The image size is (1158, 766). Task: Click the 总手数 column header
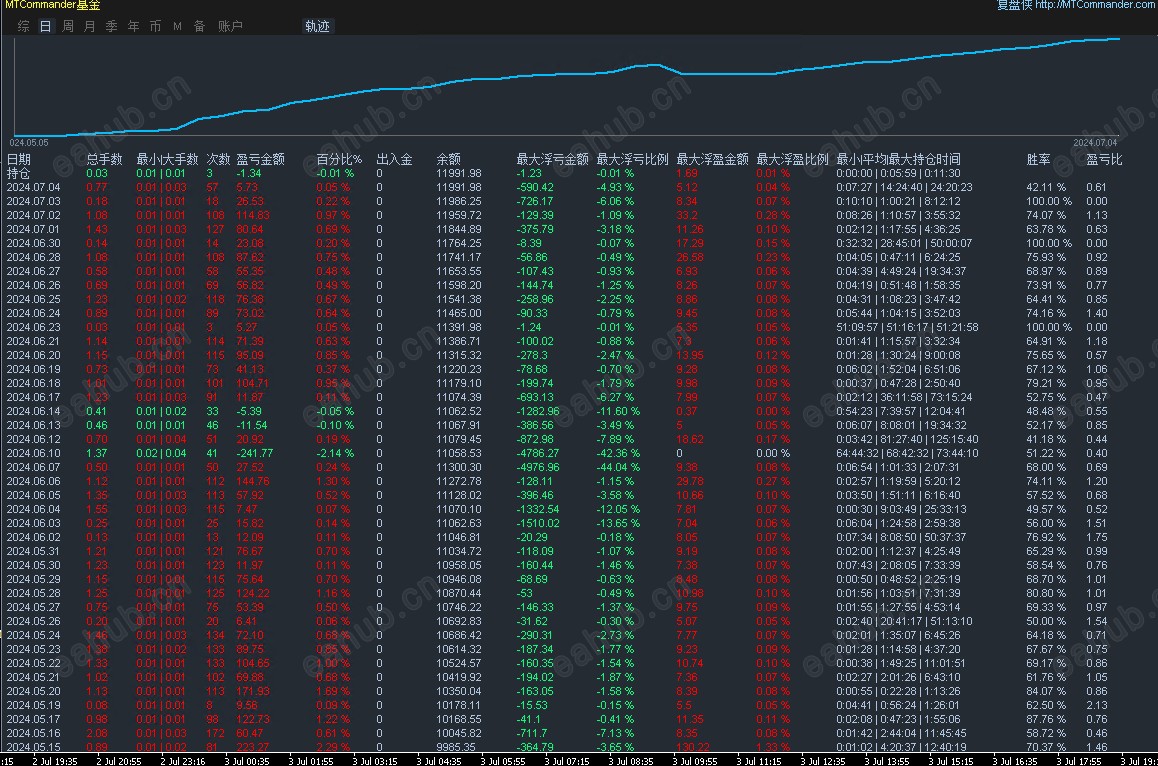[x=104, y=160]
